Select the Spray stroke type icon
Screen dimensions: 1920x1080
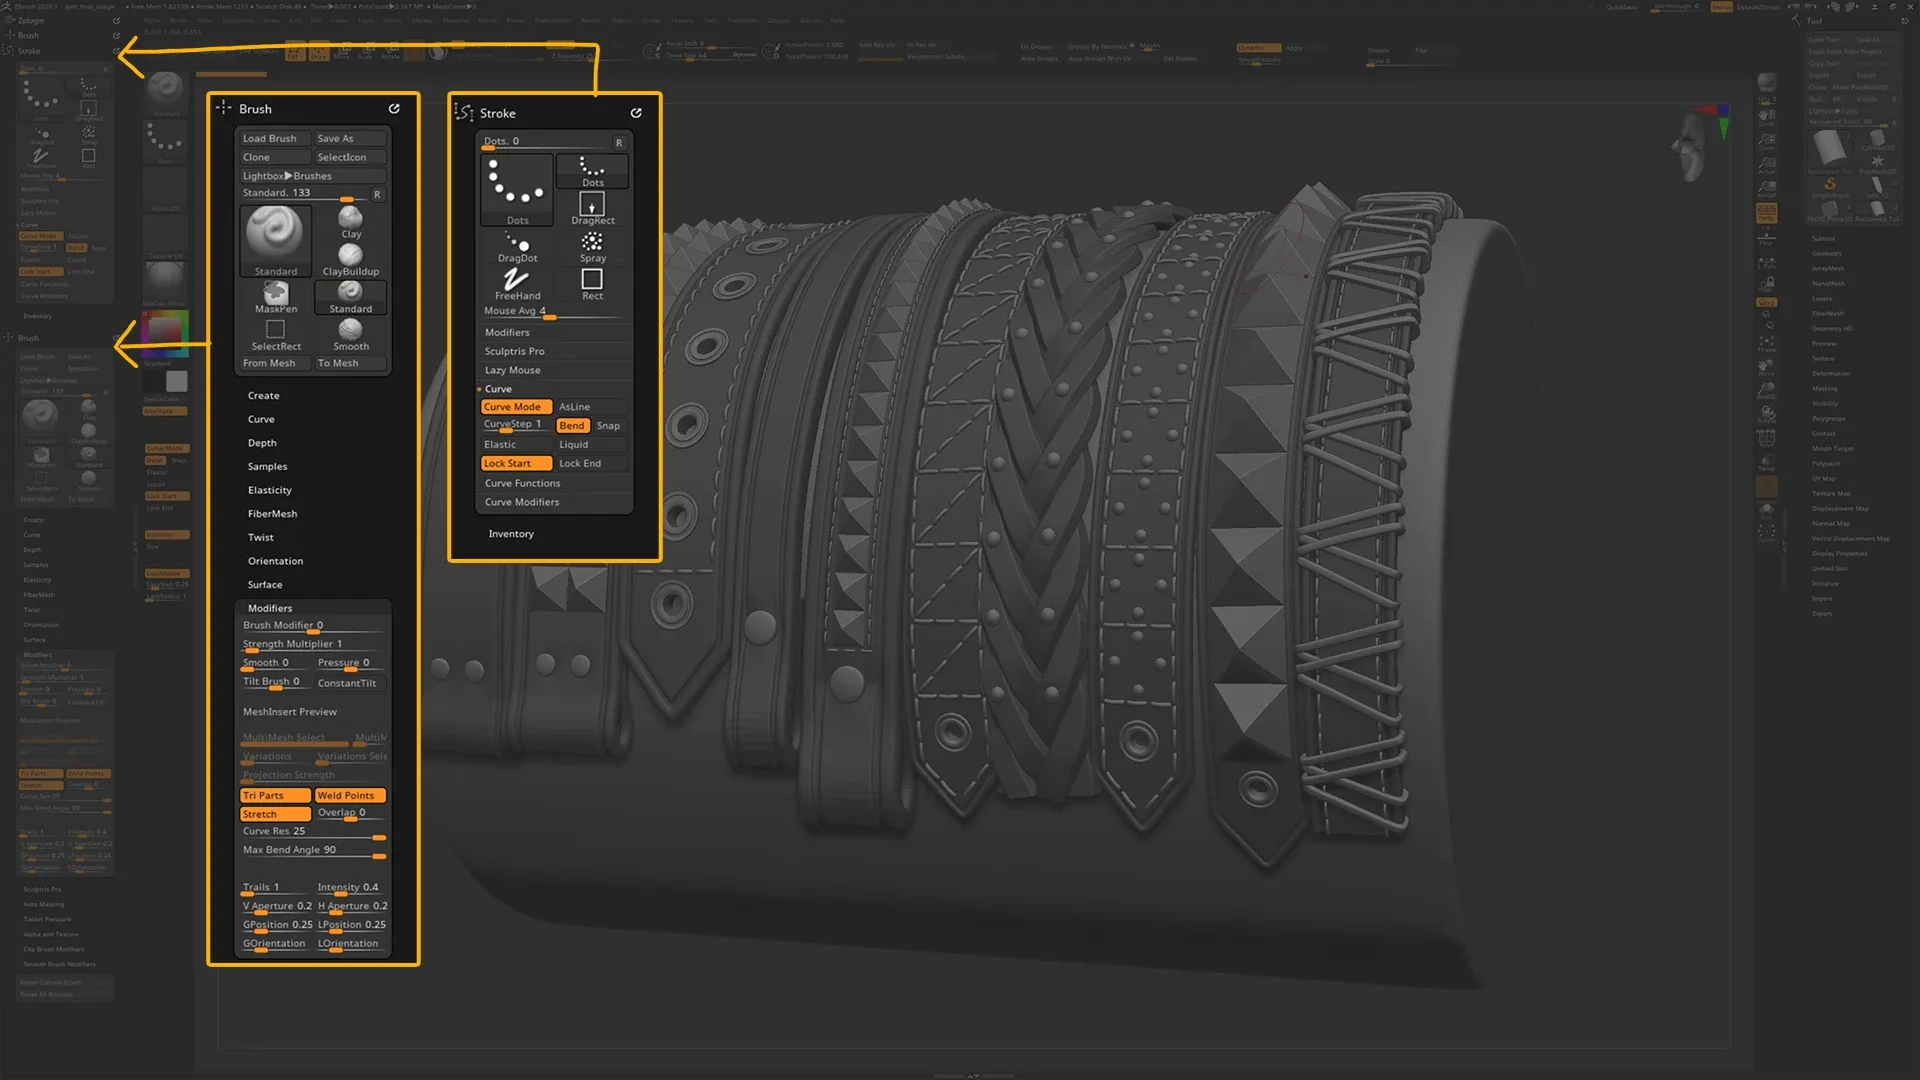click(592, 243)
